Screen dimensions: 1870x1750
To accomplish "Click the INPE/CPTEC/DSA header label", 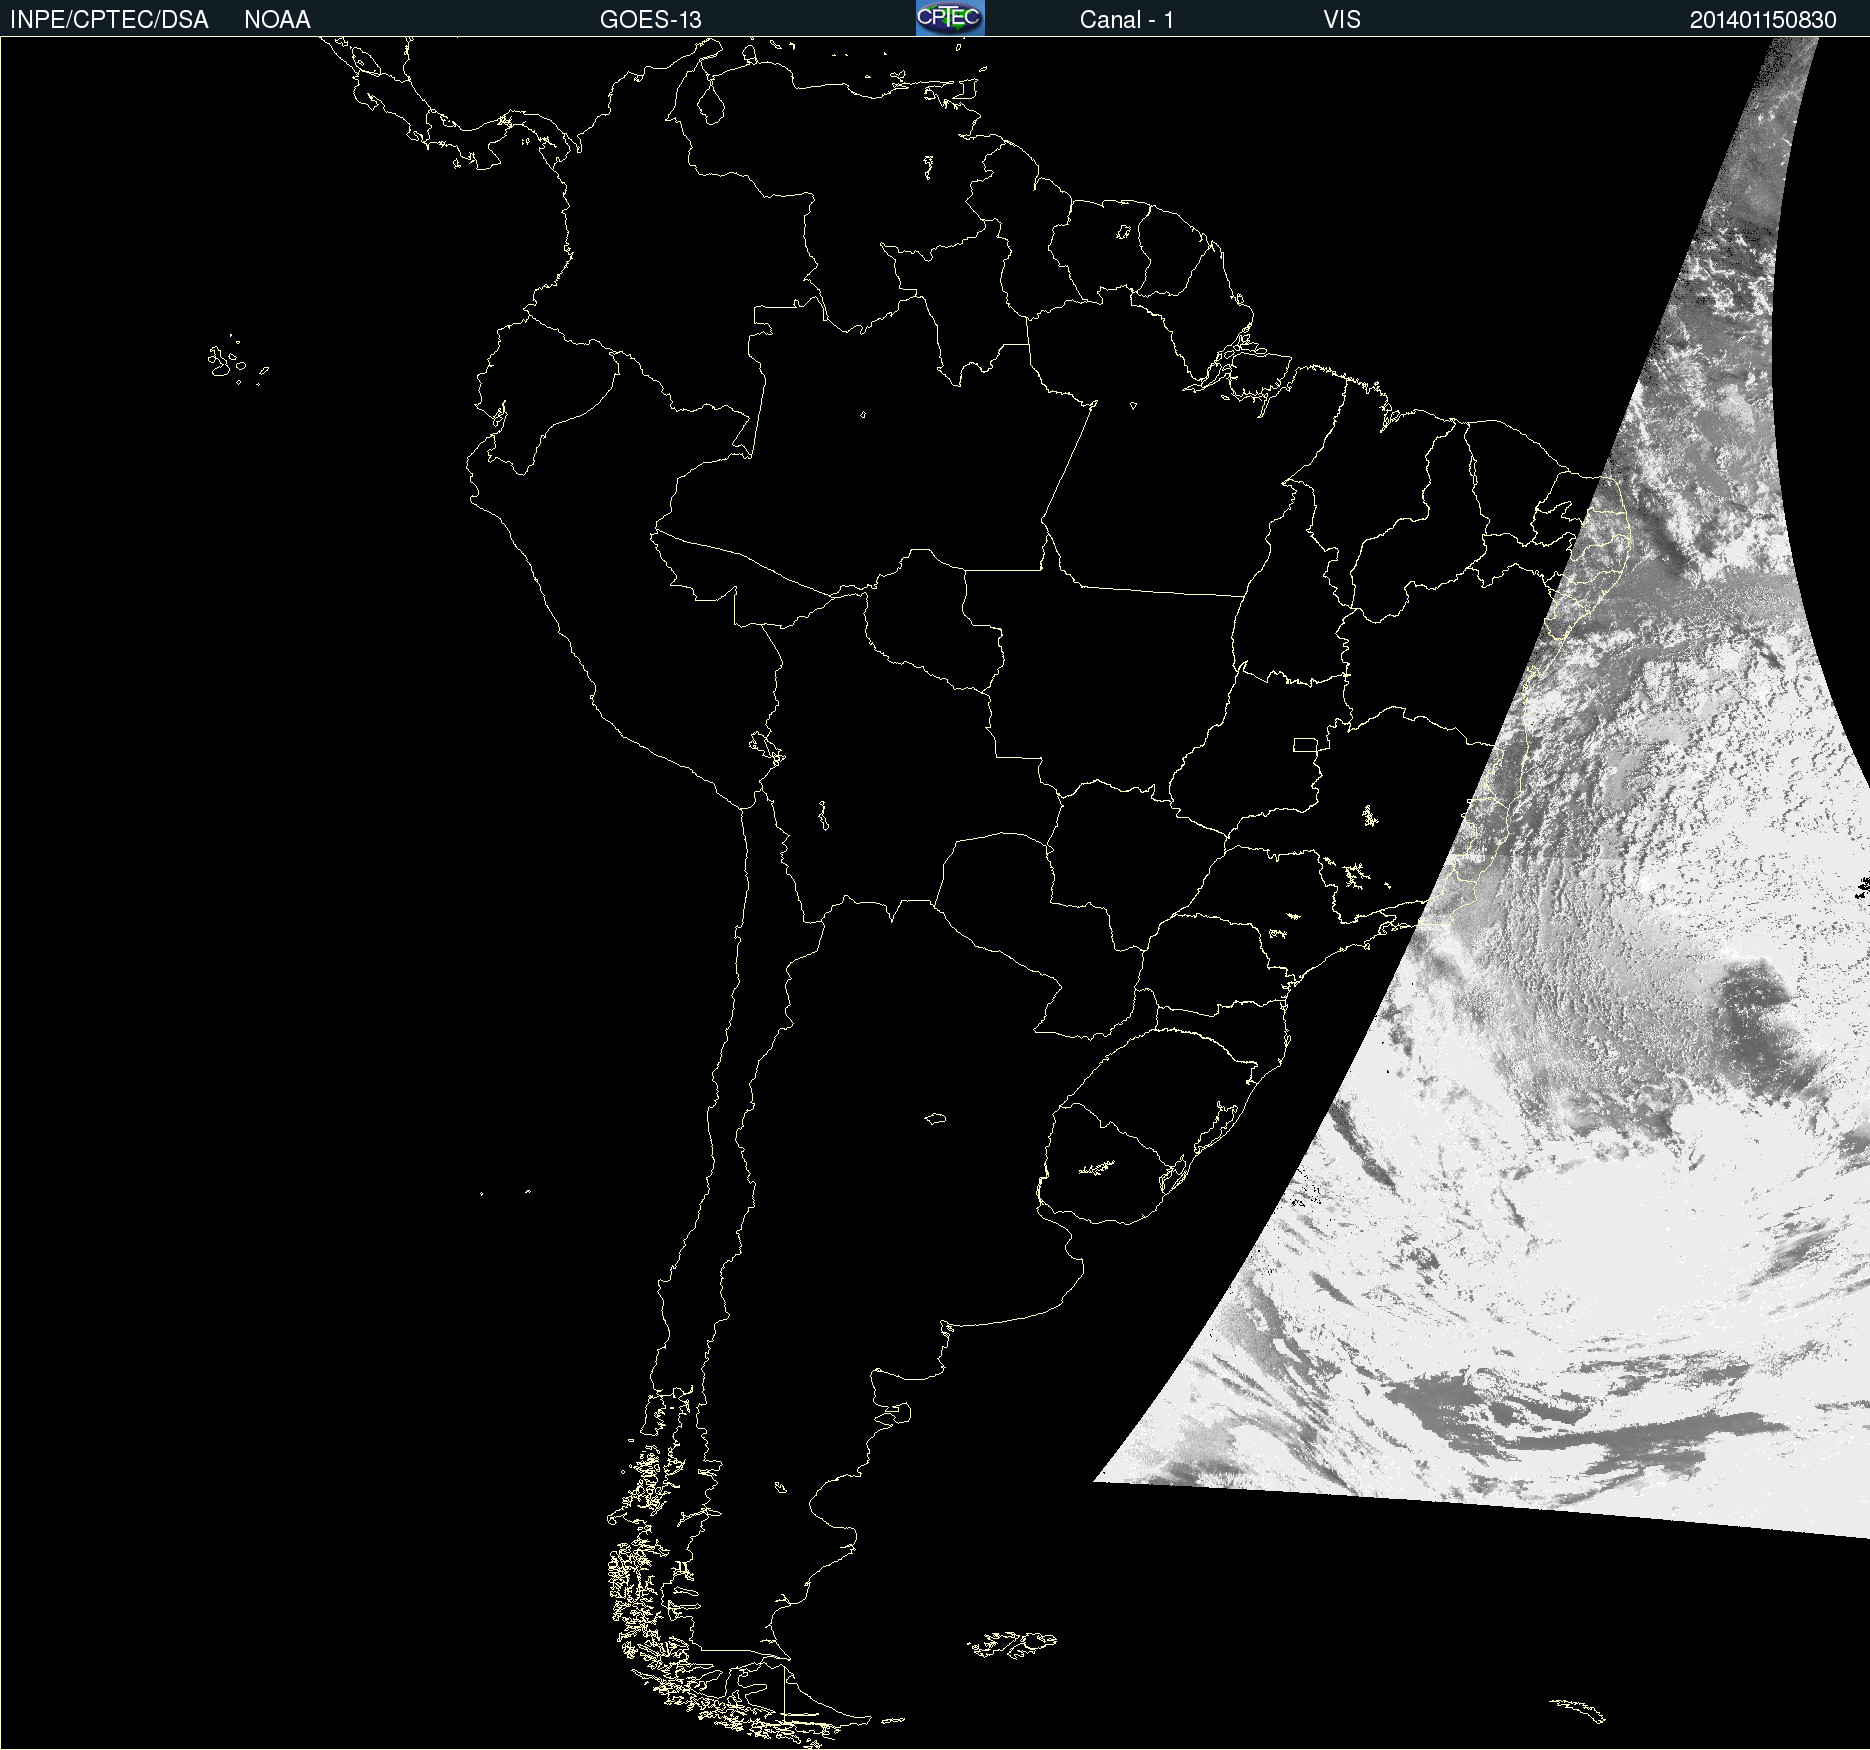I will pos(109,20).
